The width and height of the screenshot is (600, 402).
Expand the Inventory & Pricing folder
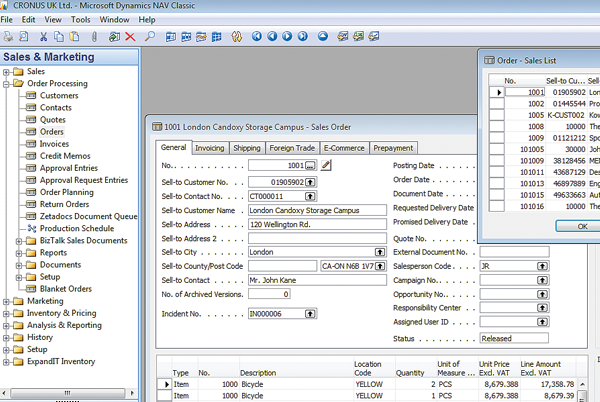point(7,313)
